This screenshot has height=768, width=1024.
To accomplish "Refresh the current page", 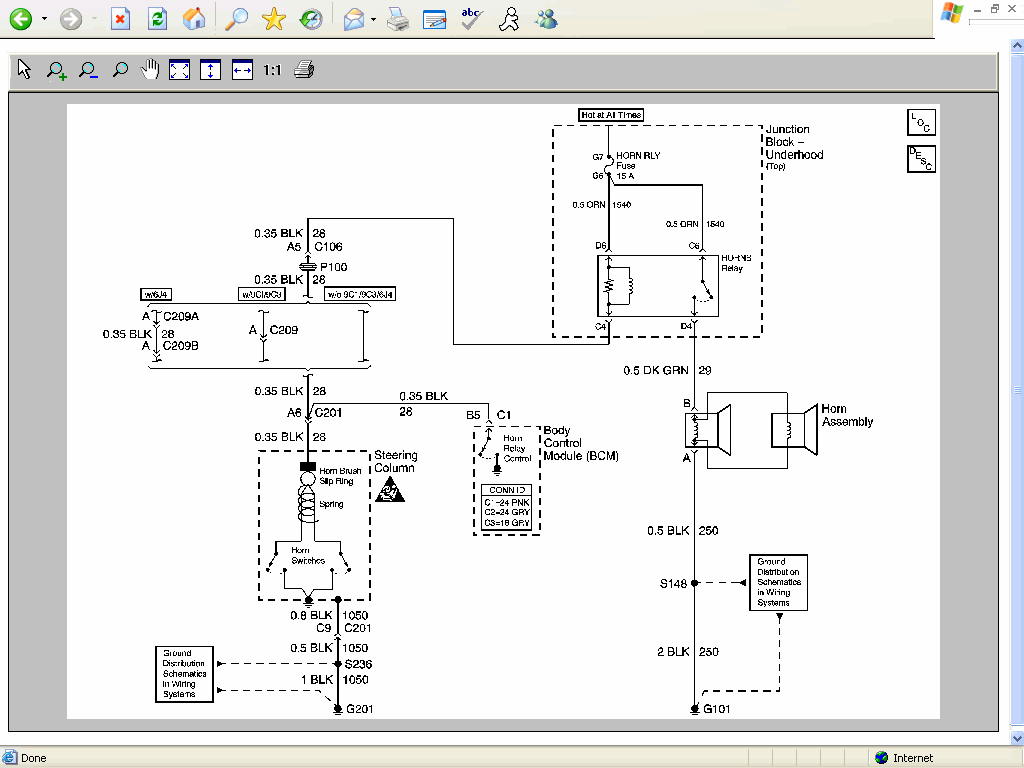I will tap(158, 18).
